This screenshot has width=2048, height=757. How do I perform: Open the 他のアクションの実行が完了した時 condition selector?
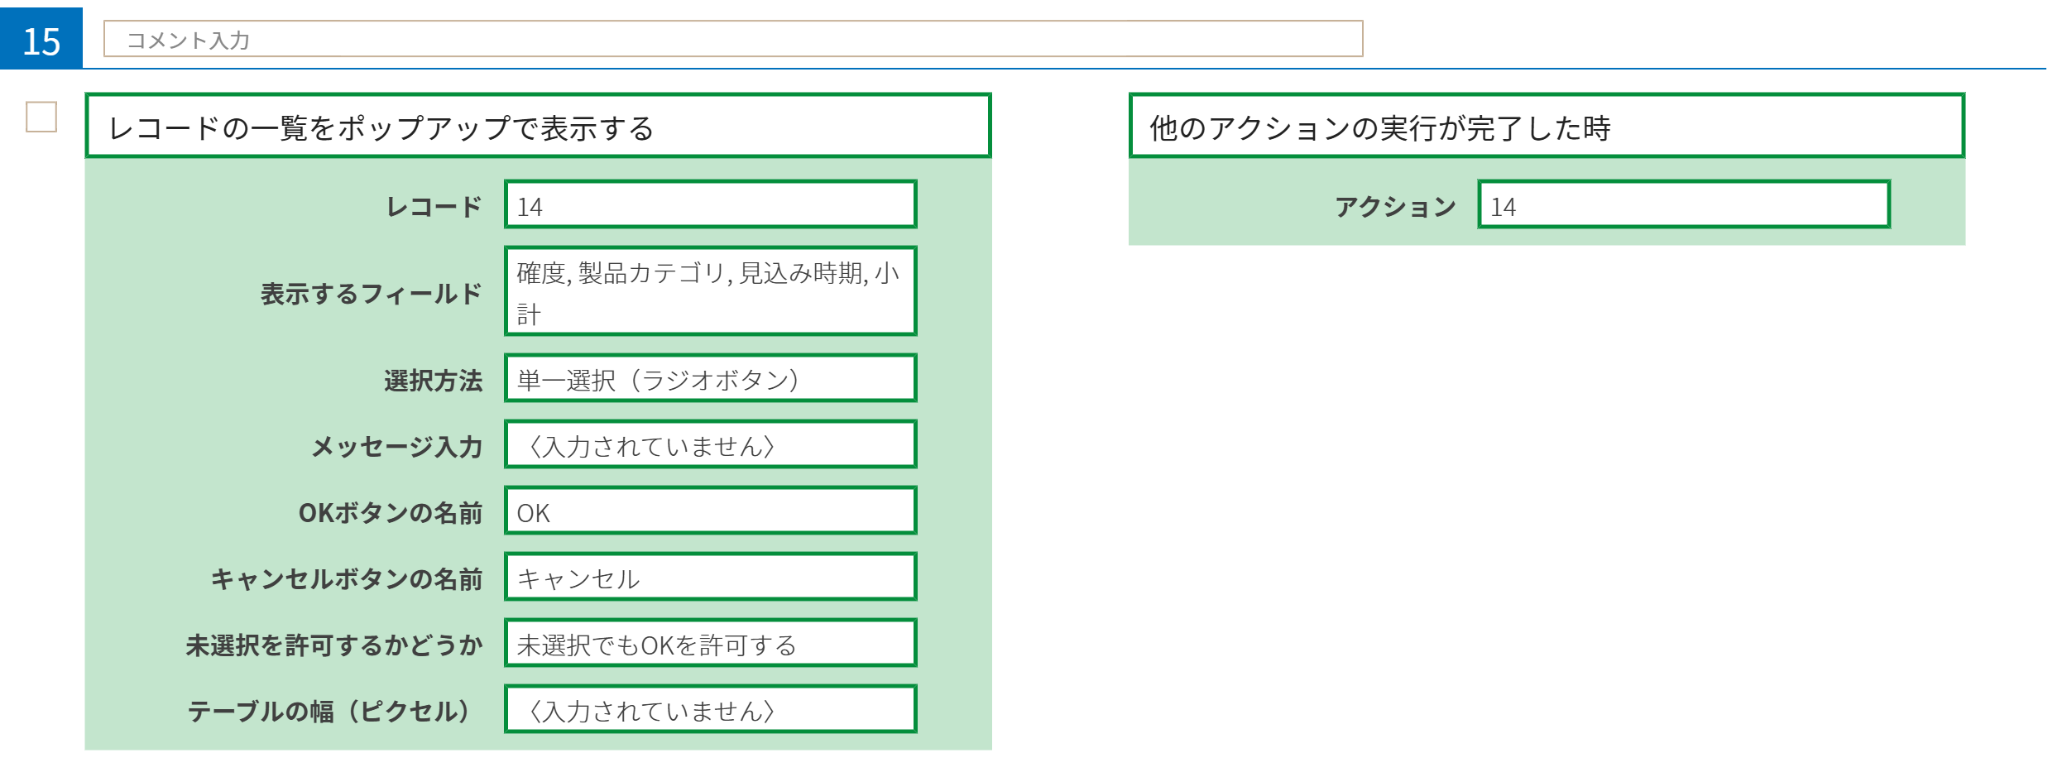1547,126
